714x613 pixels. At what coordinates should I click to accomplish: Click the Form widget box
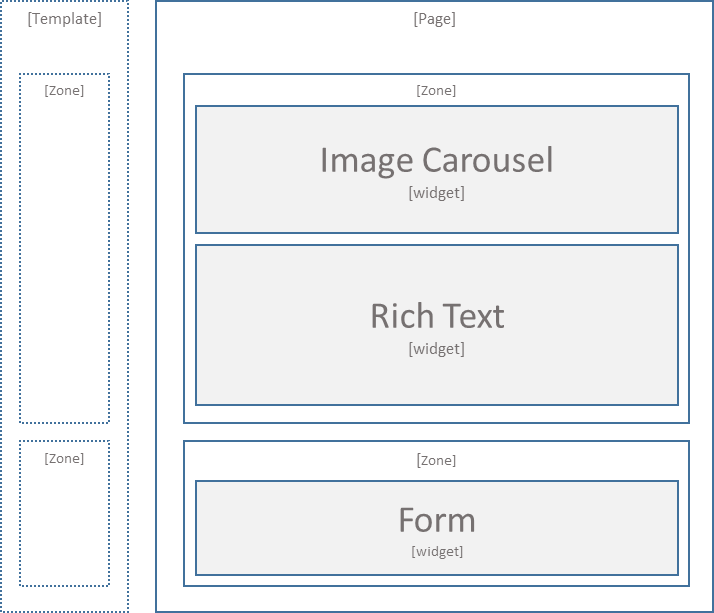click(x=437, y=528)
